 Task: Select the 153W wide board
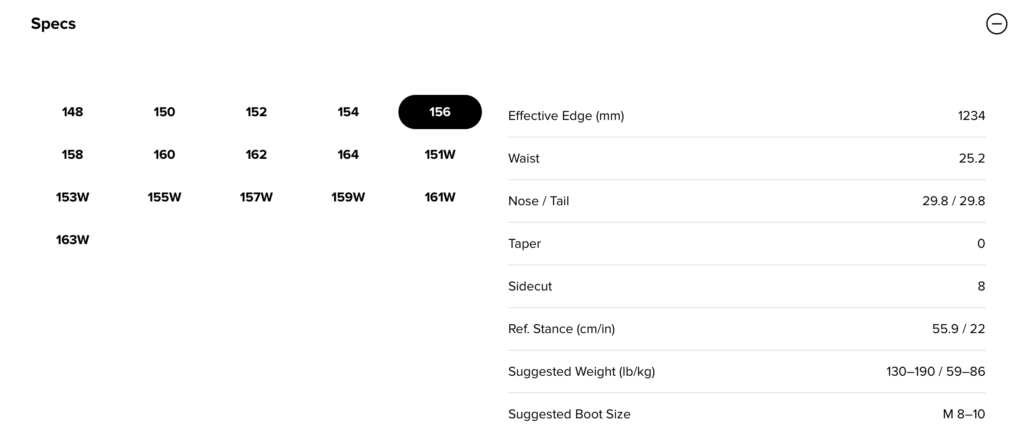[x=72, y=197]
